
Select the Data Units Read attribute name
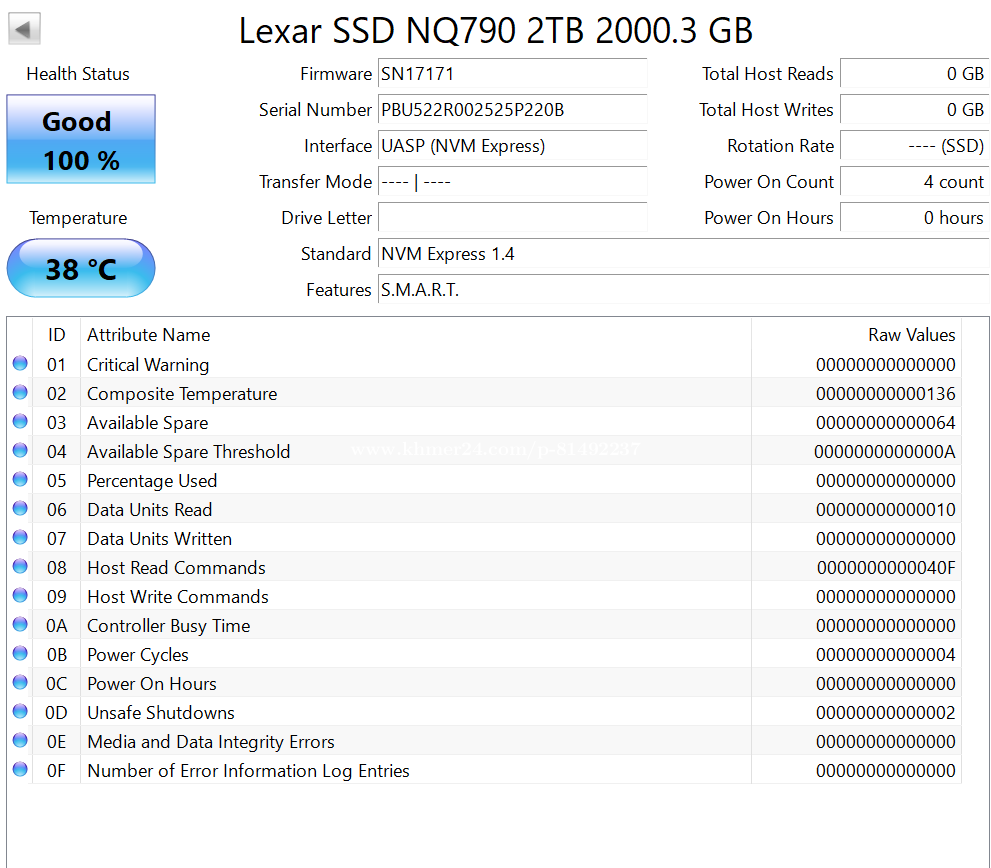click(149, 510)
